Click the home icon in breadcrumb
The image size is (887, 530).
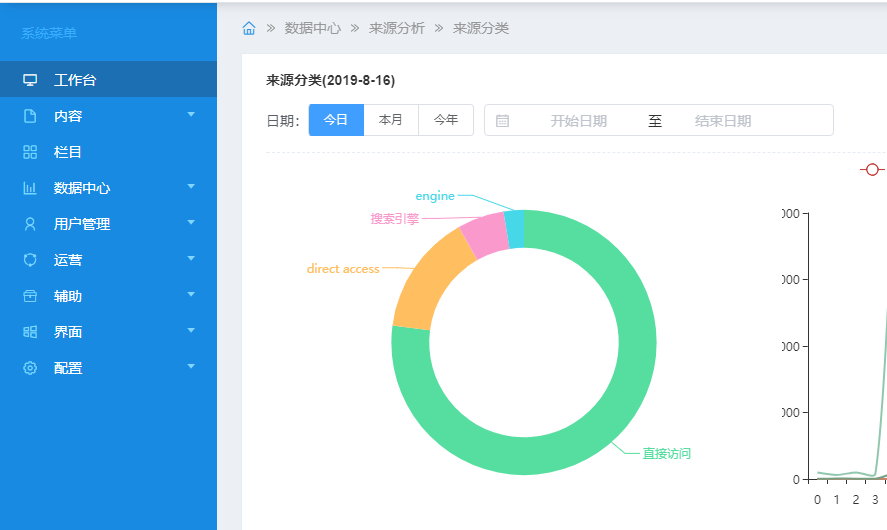(249, 28)
